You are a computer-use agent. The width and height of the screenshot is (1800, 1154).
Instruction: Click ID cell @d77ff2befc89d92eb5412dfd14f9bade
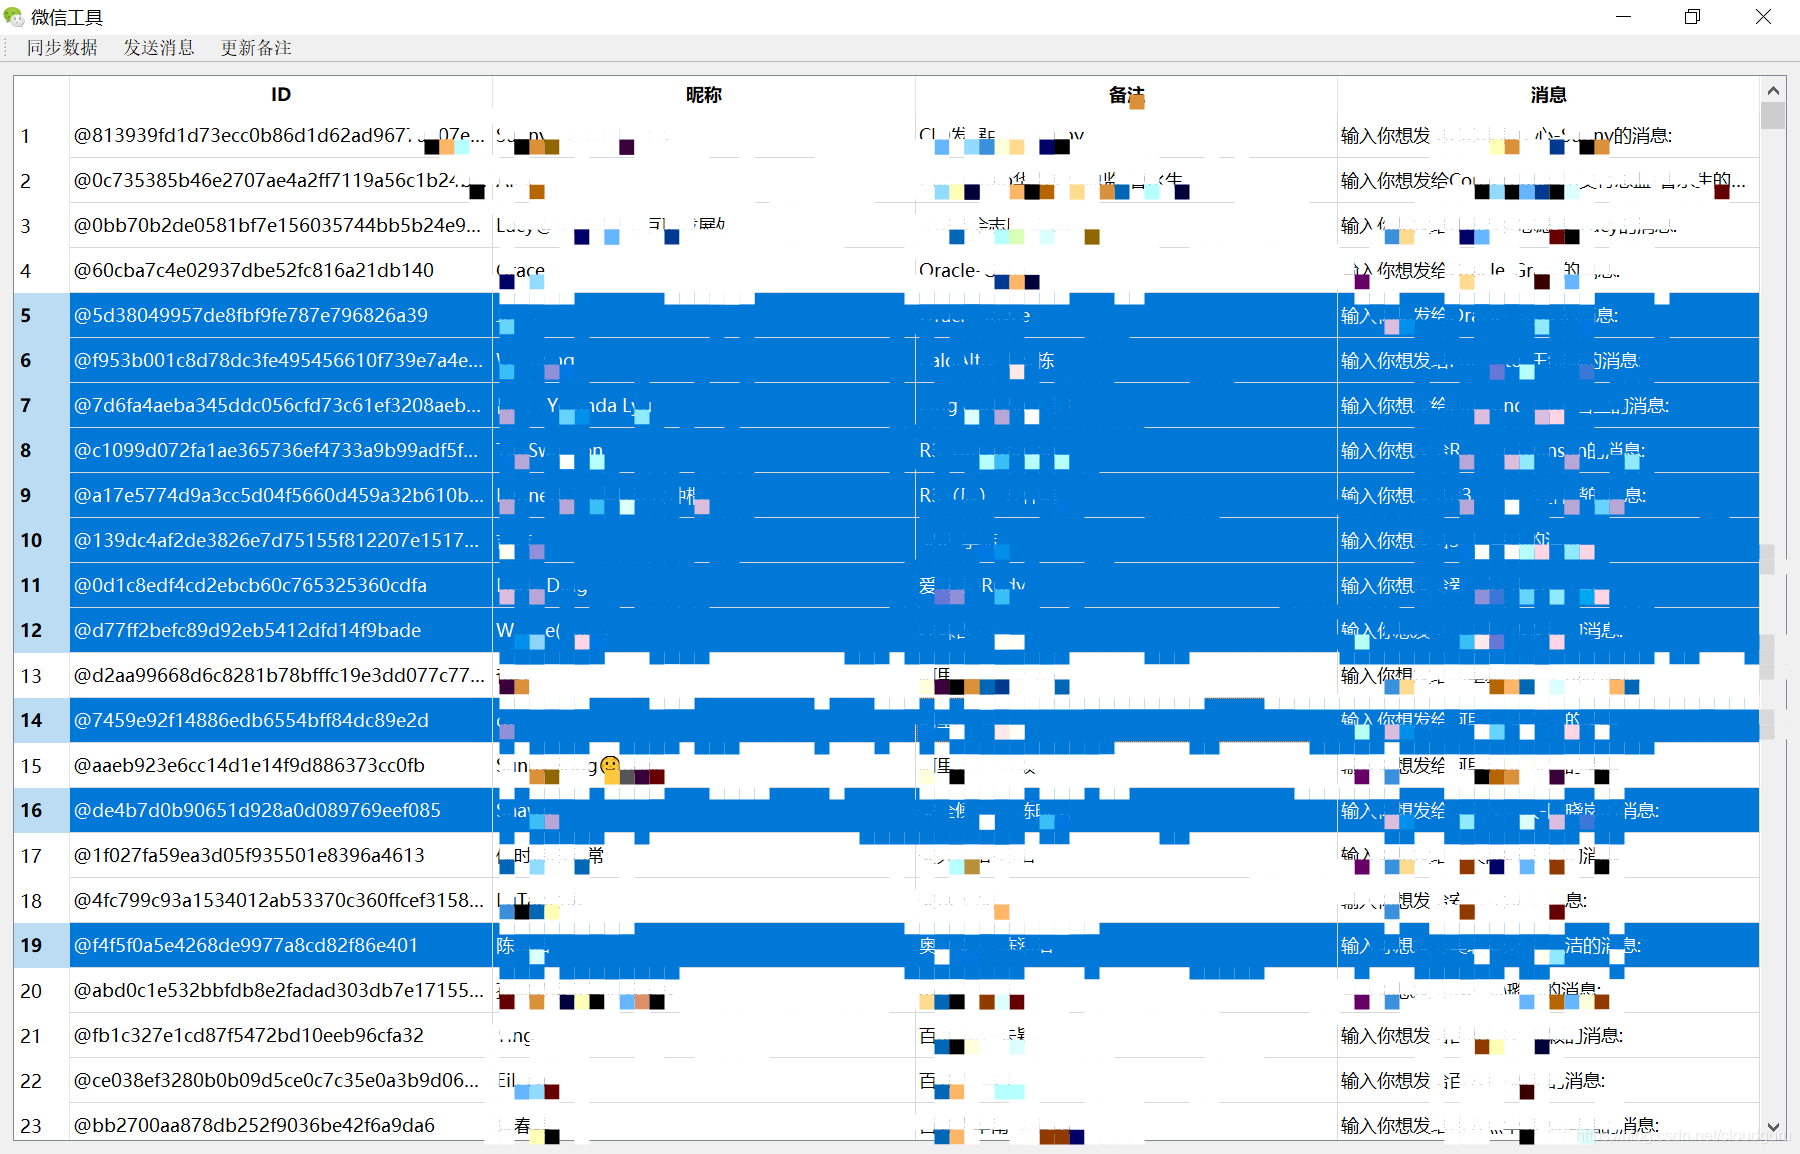click(281, 630)
